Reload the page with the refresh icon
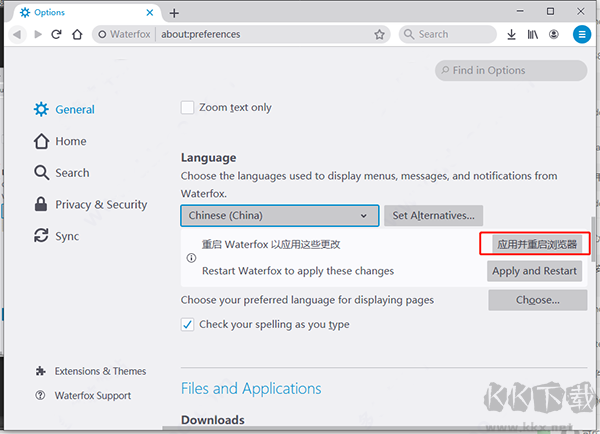Viewport: 600px width, 434px height. [57, 34]
